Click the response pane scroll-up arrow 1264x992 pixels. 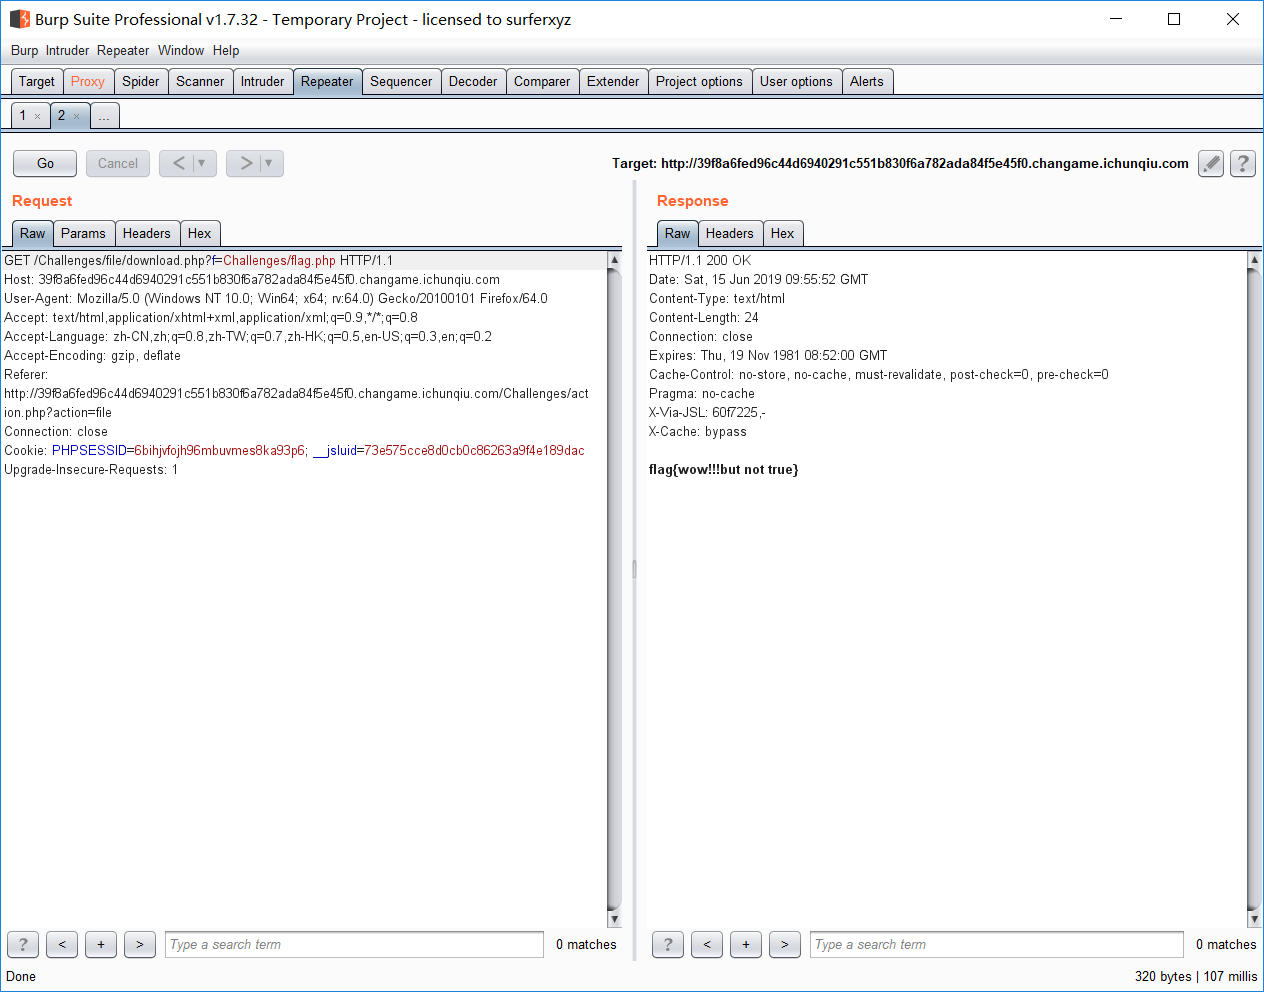pos(1254,260)
